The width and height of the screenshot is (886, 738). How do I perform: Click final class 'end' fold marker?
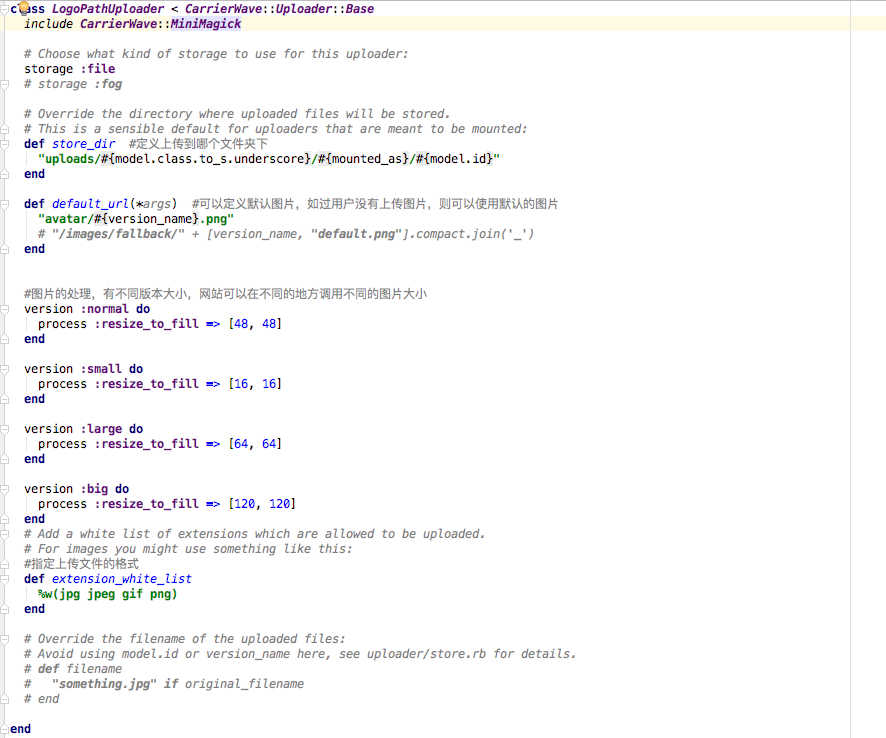click(x=5, y=729)
